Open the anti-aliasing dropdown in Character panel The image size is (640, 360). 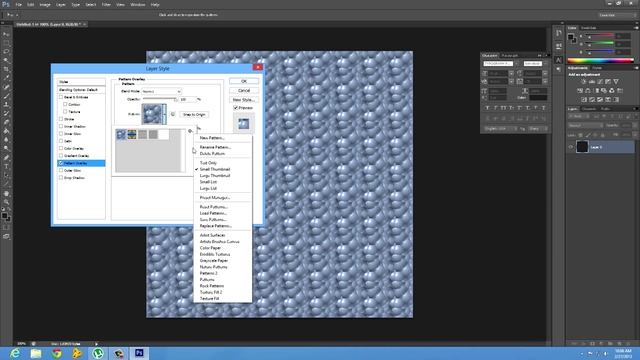[x=538, y=129]
